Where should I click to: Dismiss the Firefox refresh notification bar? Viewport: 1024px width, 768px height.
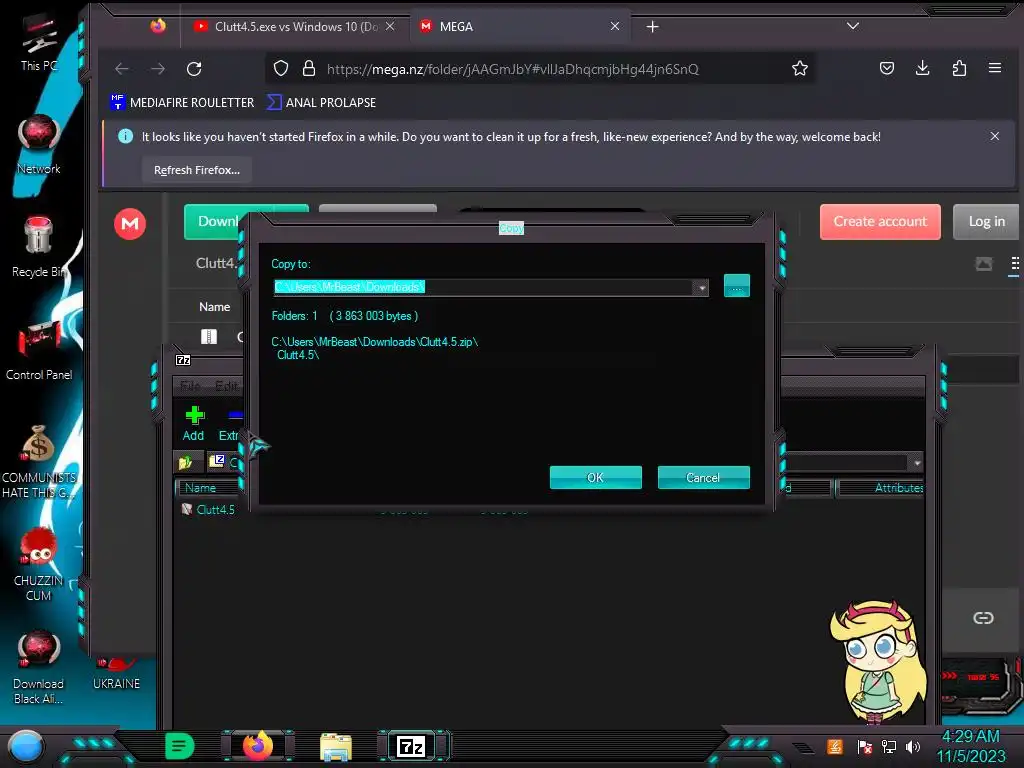995,136
